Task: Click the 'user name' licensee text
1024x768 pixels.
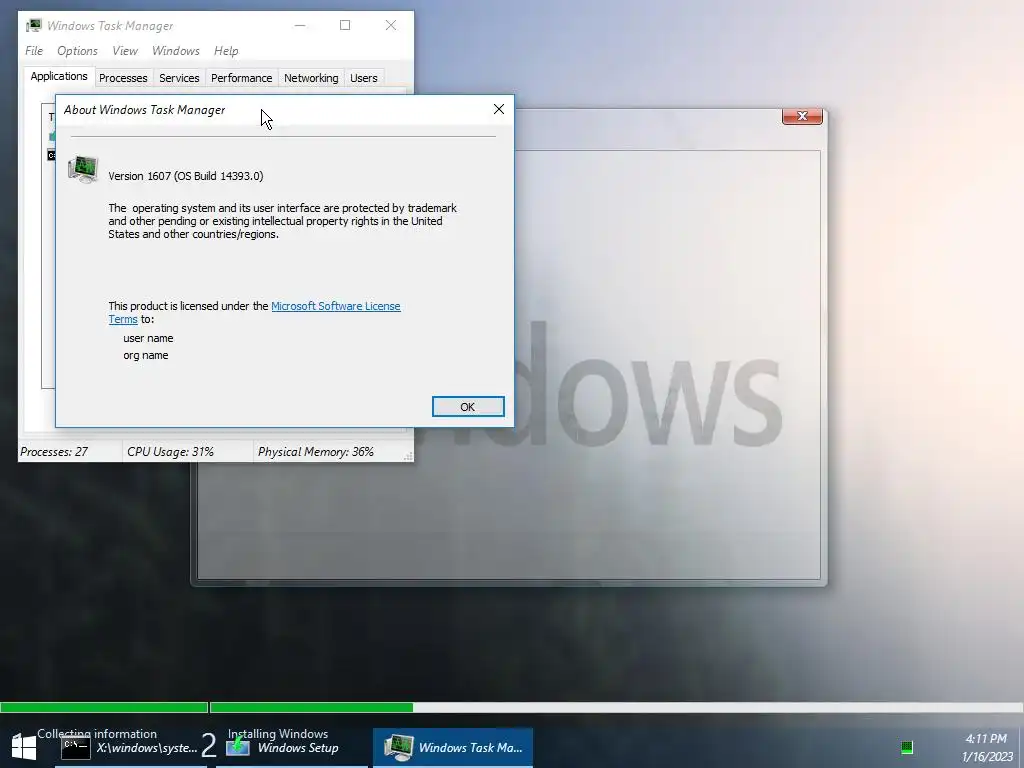Action: pyautogui.click(x=148, y=338)
